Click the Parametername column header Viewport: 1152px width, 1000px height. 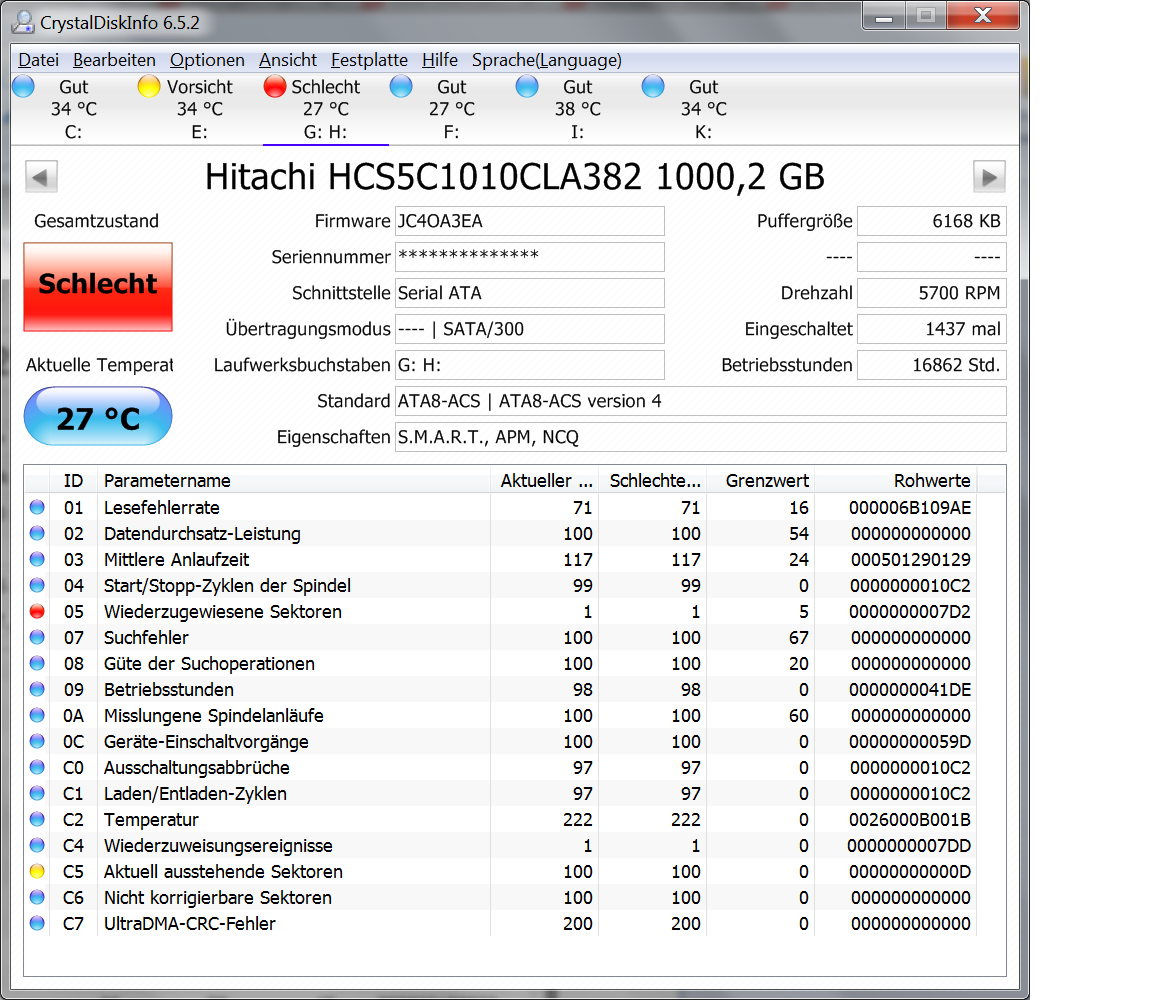(x=294, y=481)
